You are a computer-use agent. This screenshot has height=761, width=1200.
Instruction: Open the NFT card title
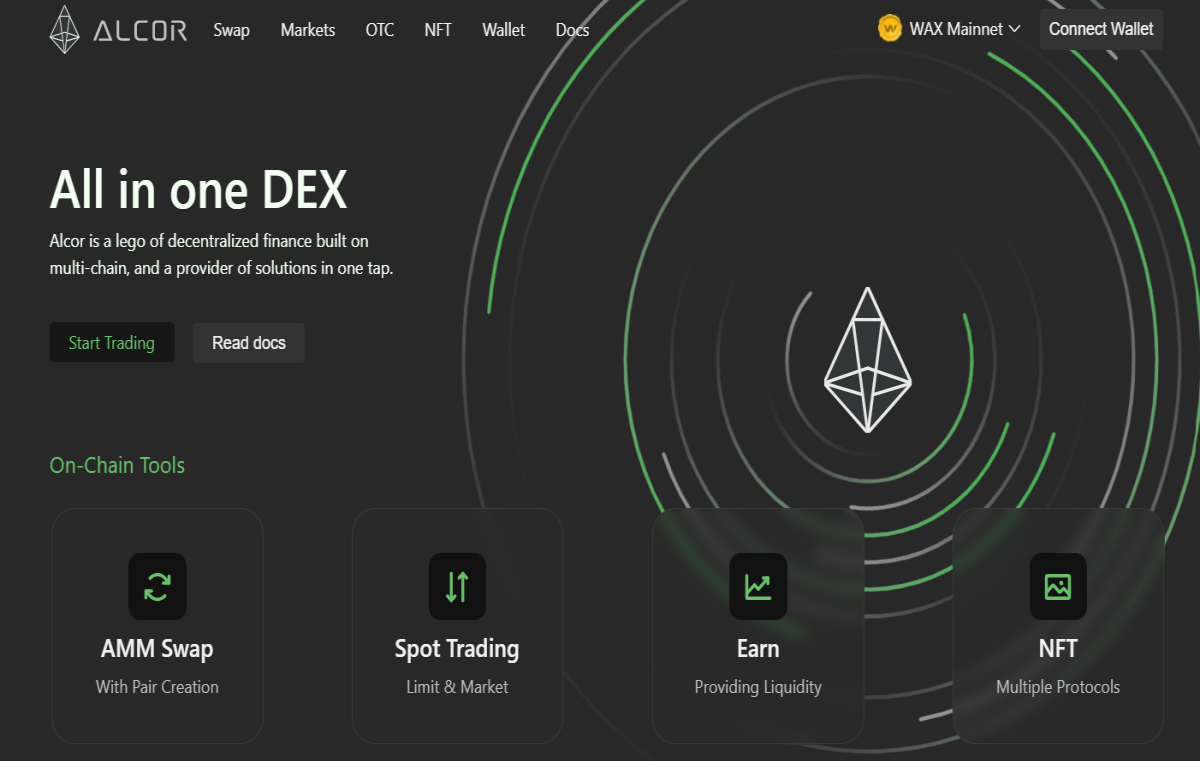pyautogui.click(x=1058, y=649)
